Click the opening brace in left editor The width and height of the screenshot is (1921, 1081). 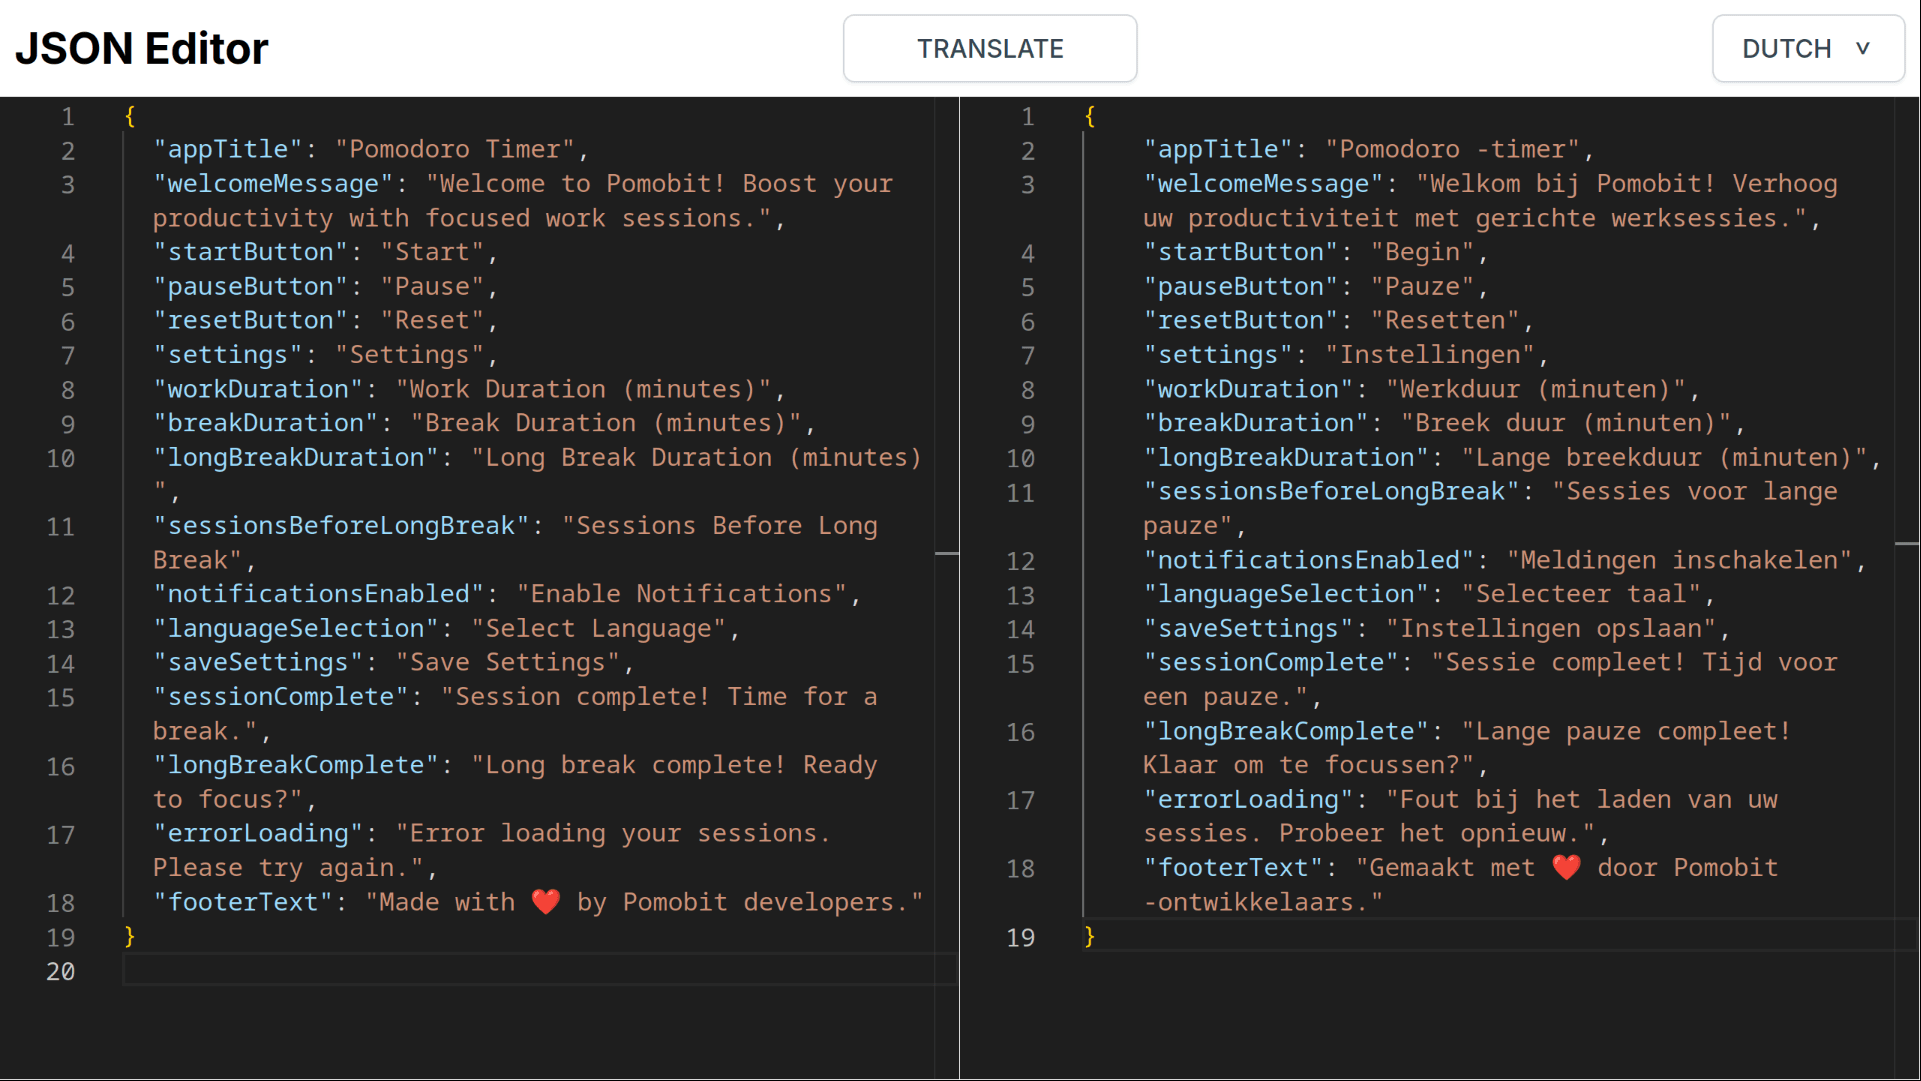(130, 116)
